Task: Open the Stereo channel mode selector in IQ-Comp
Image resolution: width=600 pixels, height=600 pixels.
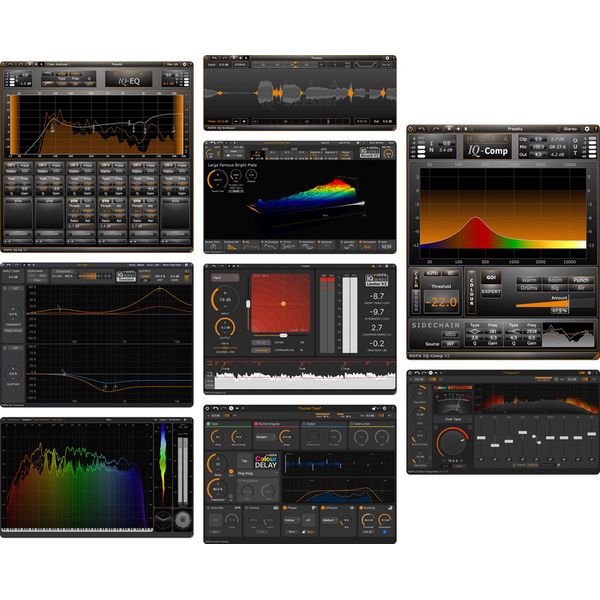Action: pyautogui.click(x=570, y=129)
